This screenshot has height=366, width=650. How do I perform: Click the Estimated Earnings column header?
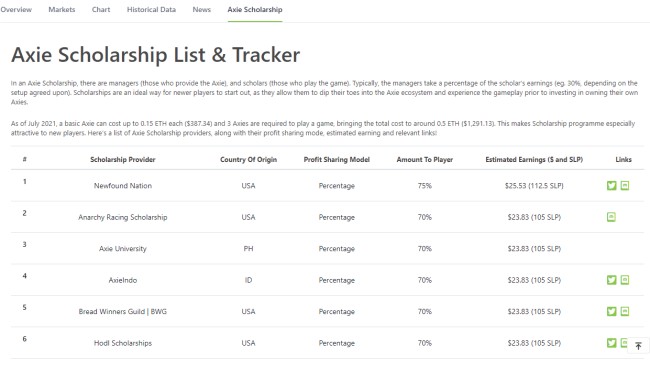pyautogui.click(x=534, y=160)
